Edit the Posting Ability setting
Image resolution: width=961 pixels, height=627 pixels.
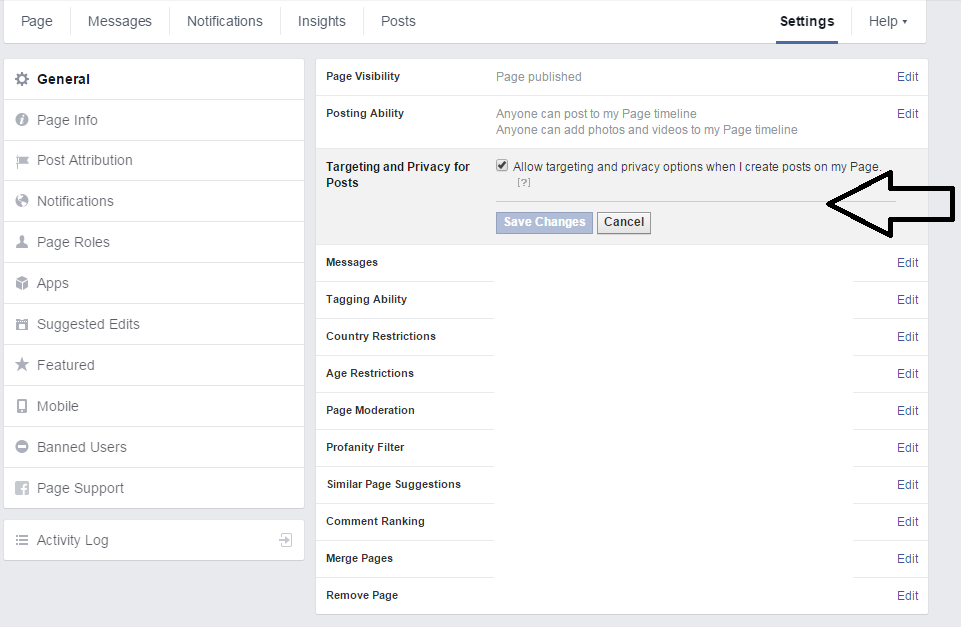(908, 113)
